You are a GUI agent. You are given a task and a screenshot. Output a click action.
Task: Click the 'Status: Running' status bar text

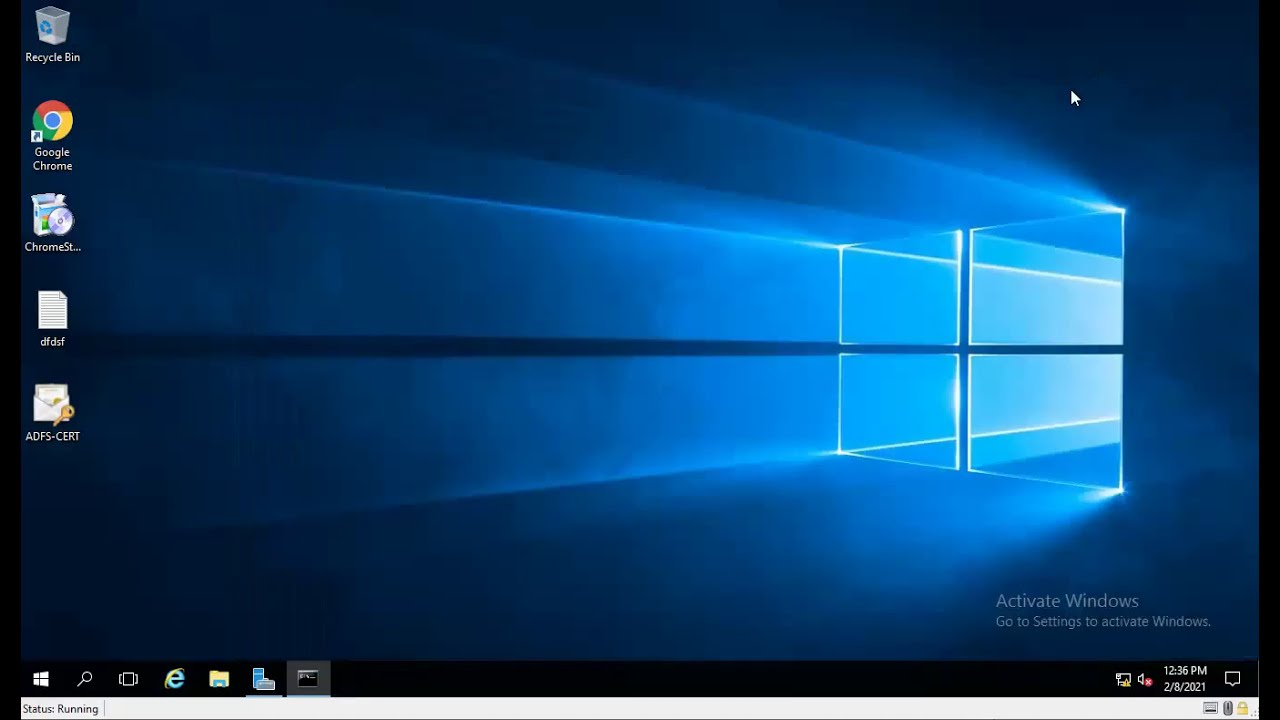[61, 709]
